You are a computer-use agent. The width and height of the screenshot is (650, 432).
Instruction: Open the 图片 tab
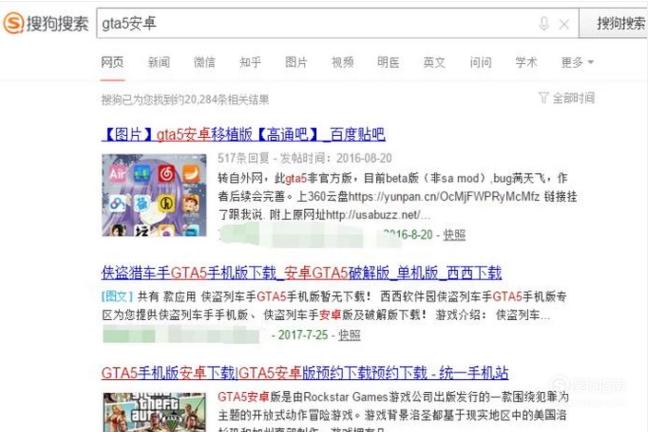tap(296, 62)
